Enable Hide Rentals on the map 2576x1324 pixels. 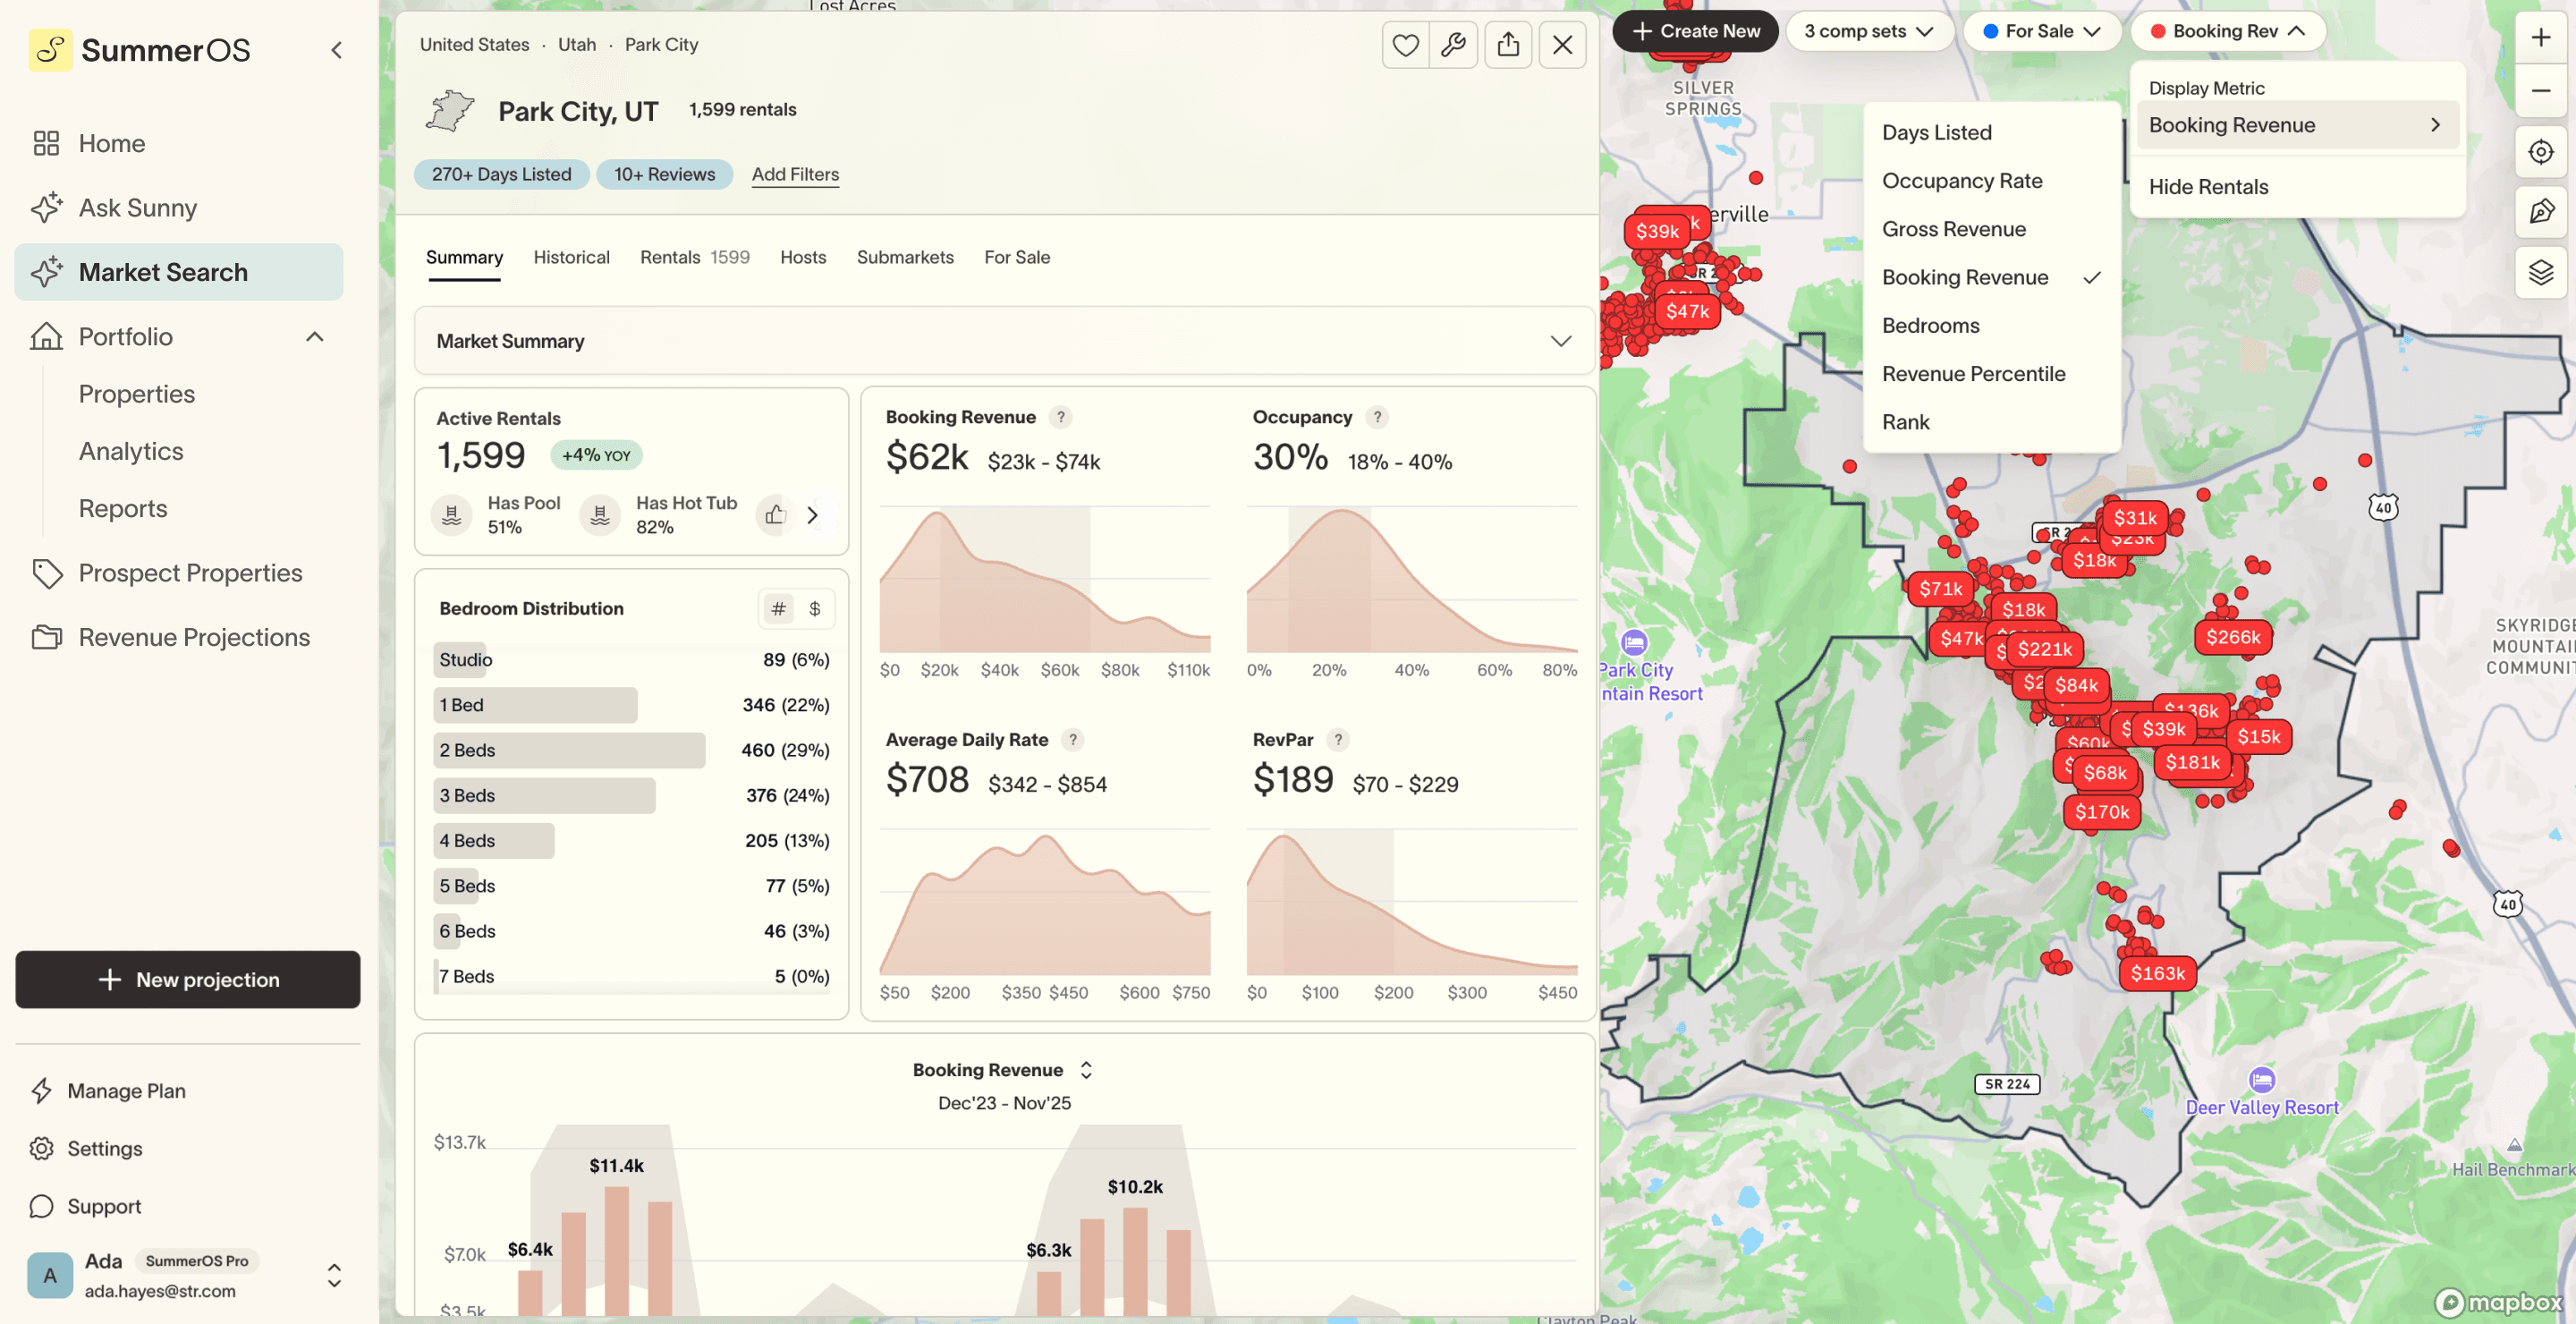point(2208,187)
